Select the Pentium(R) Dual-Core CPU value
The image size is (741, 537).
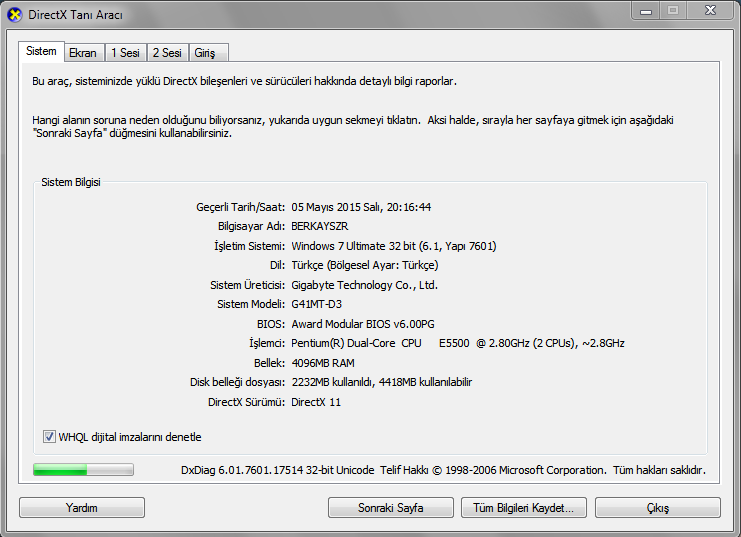[x=457, y=343]
